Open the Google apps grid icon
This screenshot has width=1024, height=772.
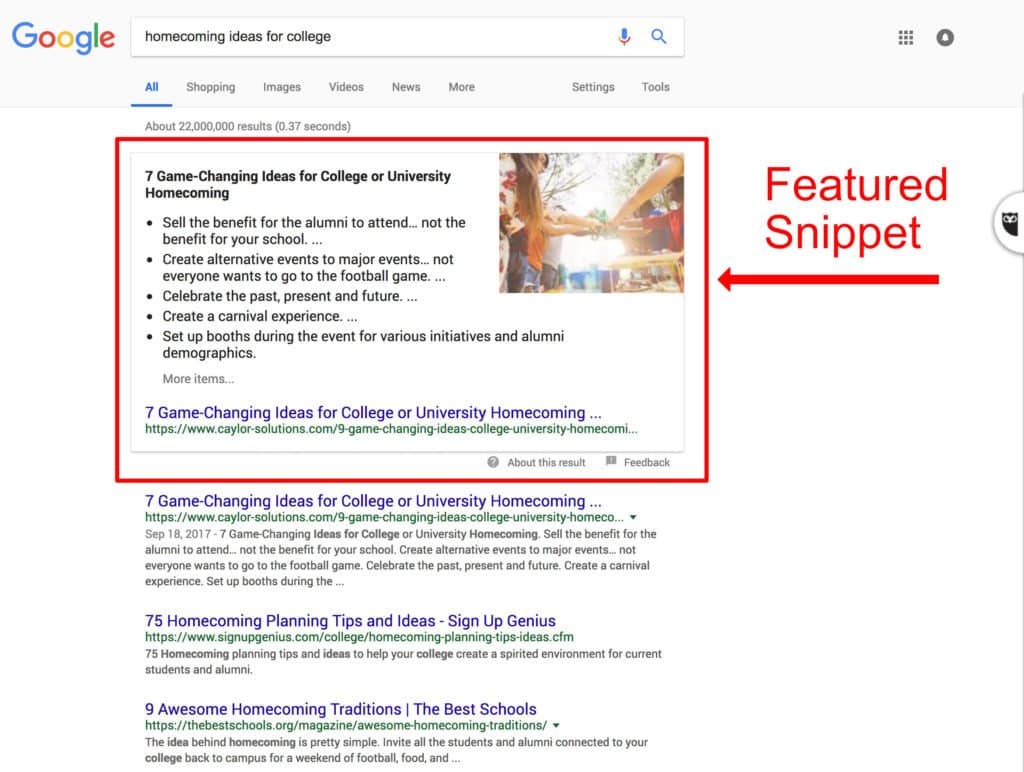(x=905, y=37)
